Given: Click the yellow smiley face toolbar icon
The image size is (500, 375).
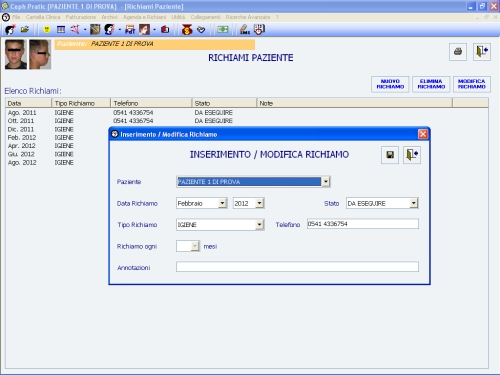Looking at the screenshot, I should pos(47,30).
